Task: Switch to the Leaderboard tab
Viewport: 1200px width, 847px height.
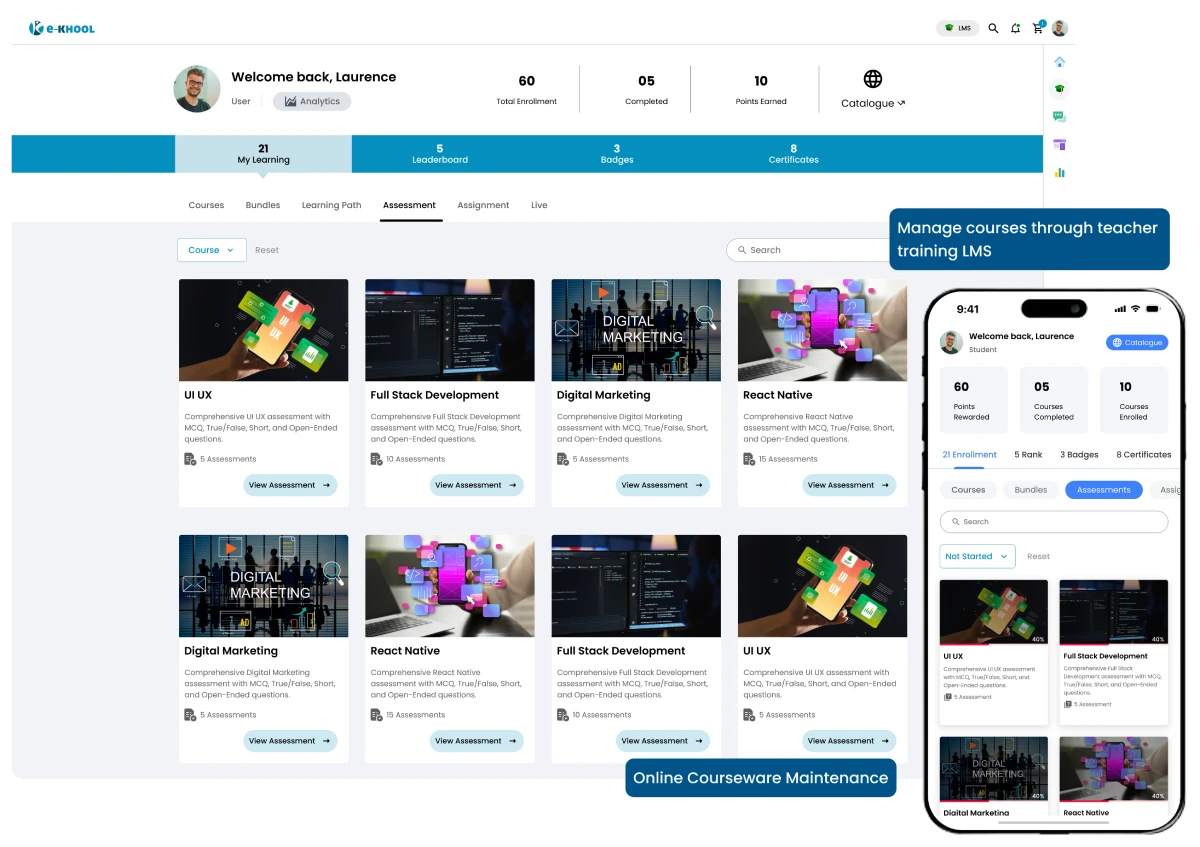Action: tap(440, 154)
